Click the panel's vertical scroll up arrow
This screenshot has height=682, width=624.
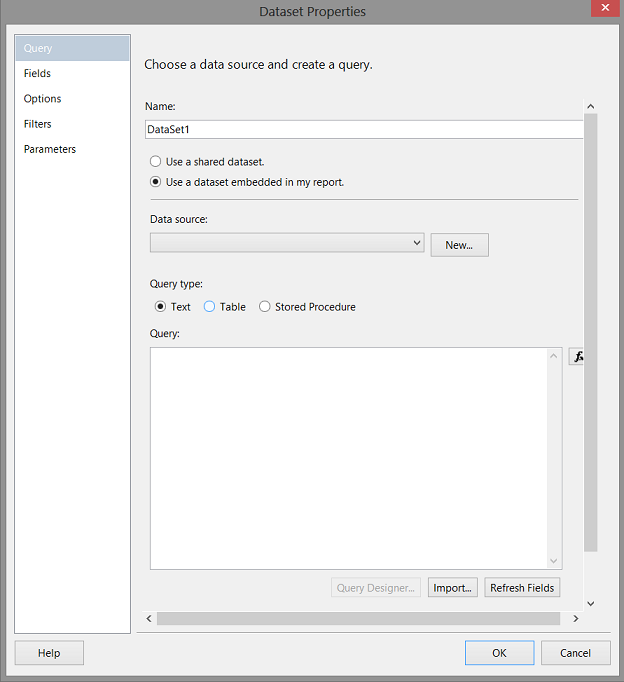click(591, 107)
